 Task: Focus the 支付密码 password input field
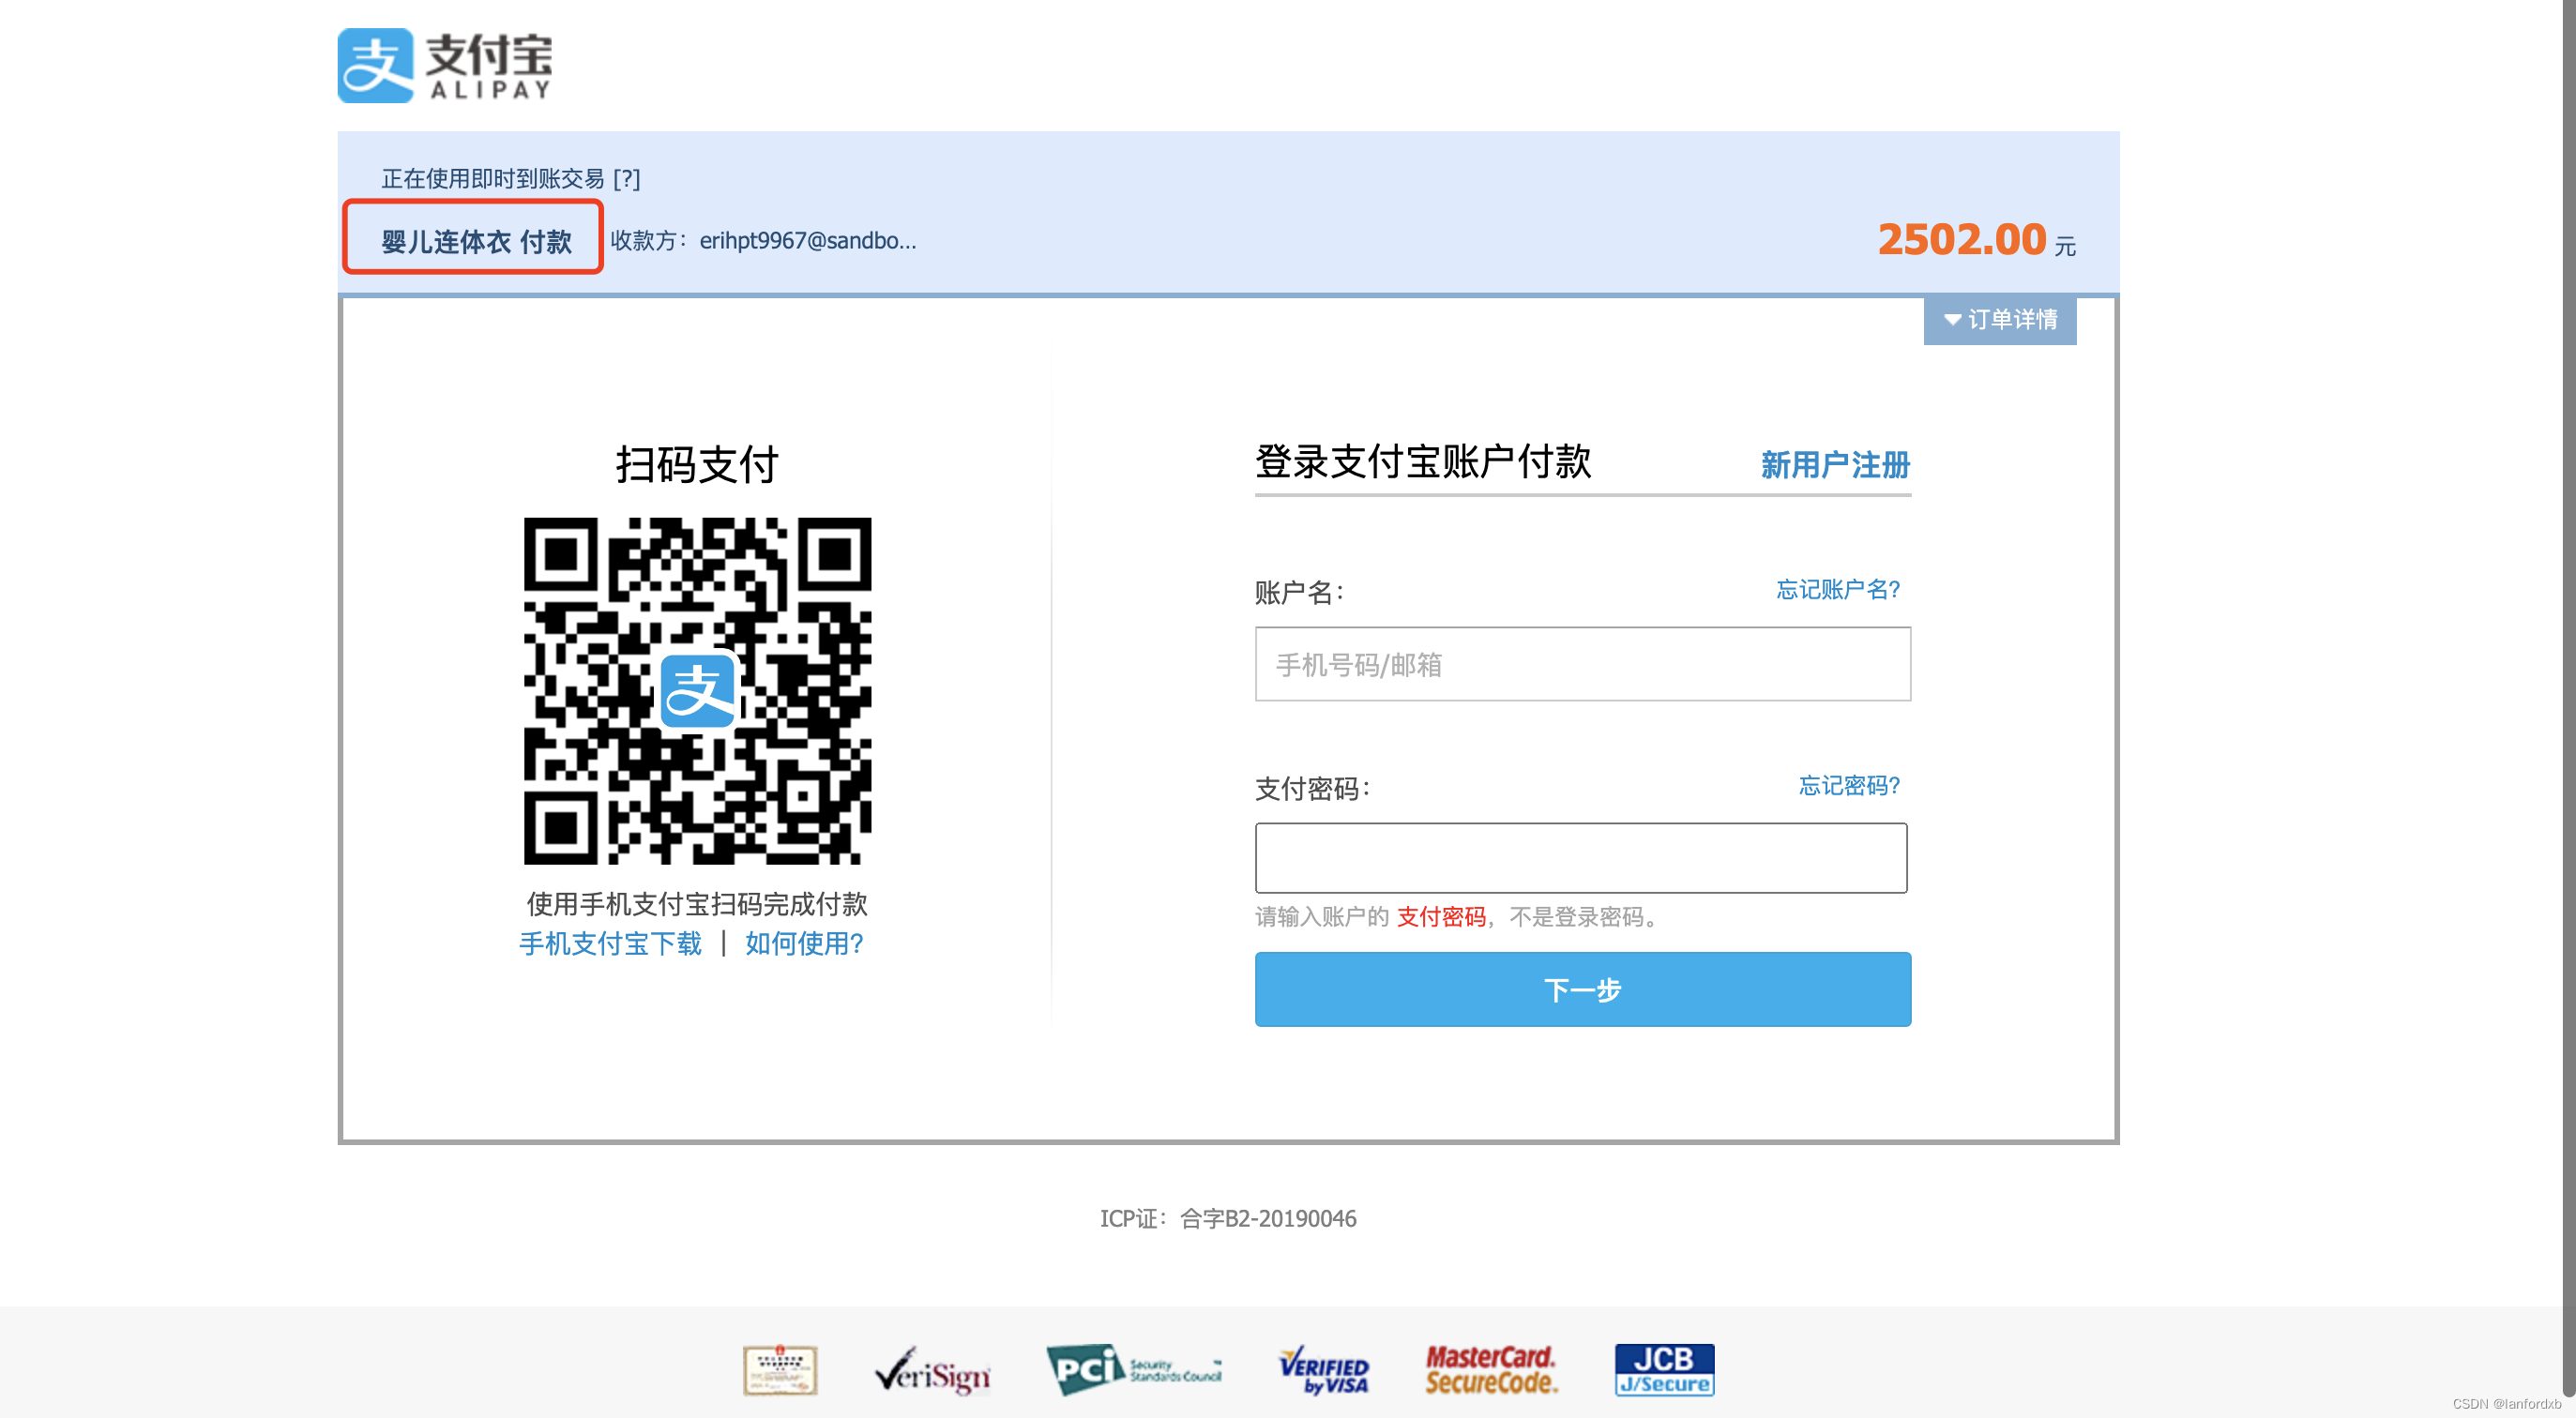(x=1580, y=858)
